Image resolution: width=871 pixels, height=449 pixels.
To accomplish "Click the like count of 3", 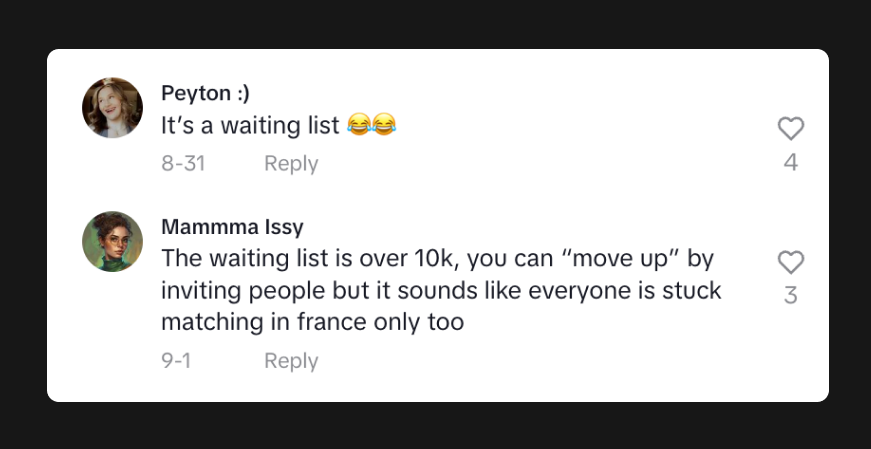I will coord(790,296).
